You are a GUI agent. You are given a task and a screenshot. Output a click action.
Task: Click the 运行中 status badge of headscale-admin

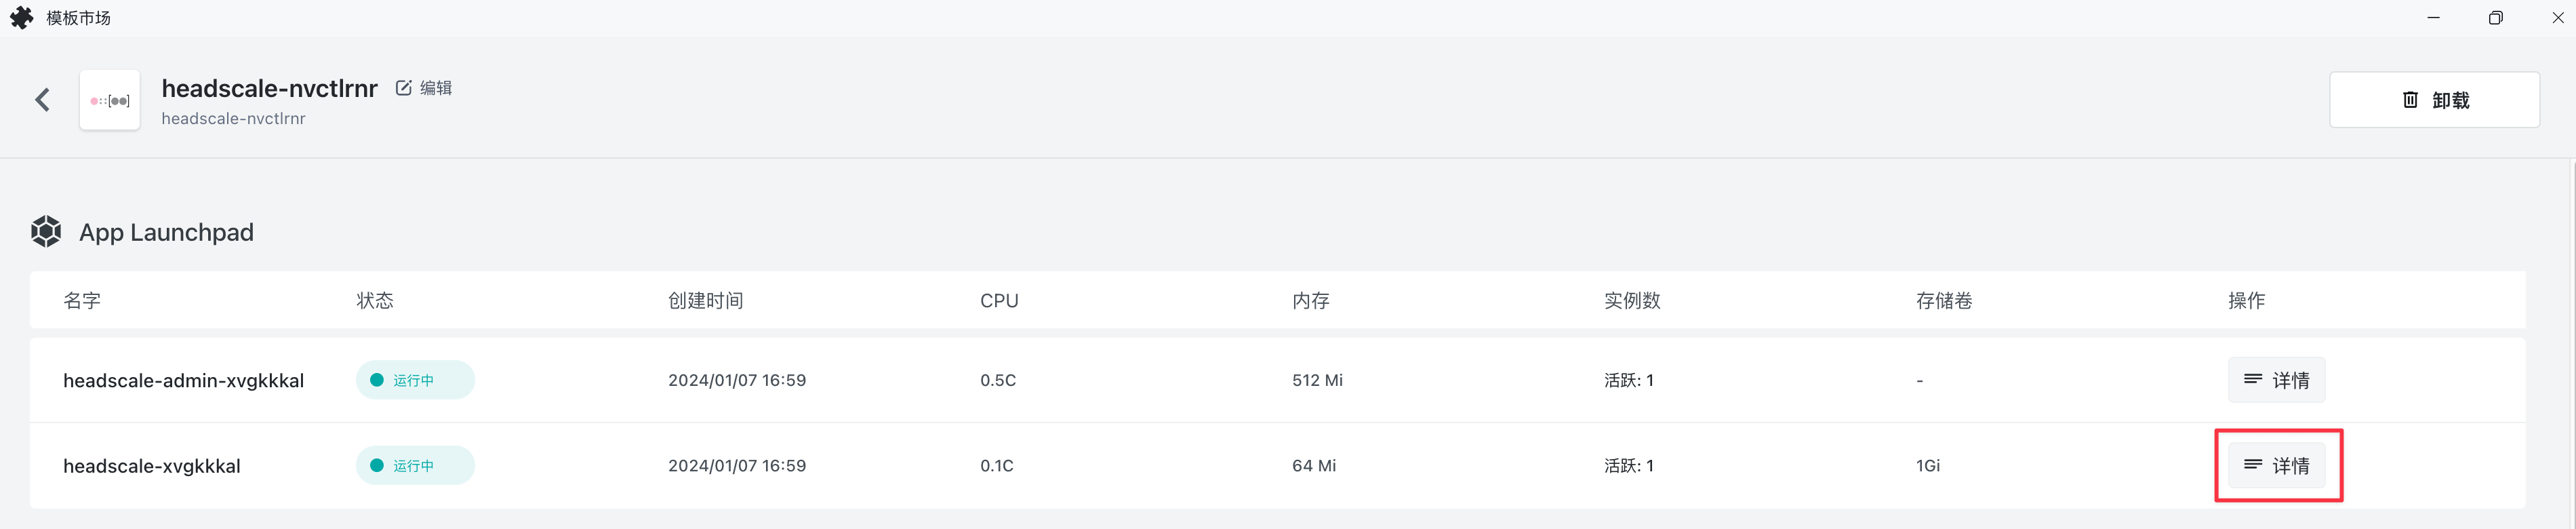tap(414, 380)
